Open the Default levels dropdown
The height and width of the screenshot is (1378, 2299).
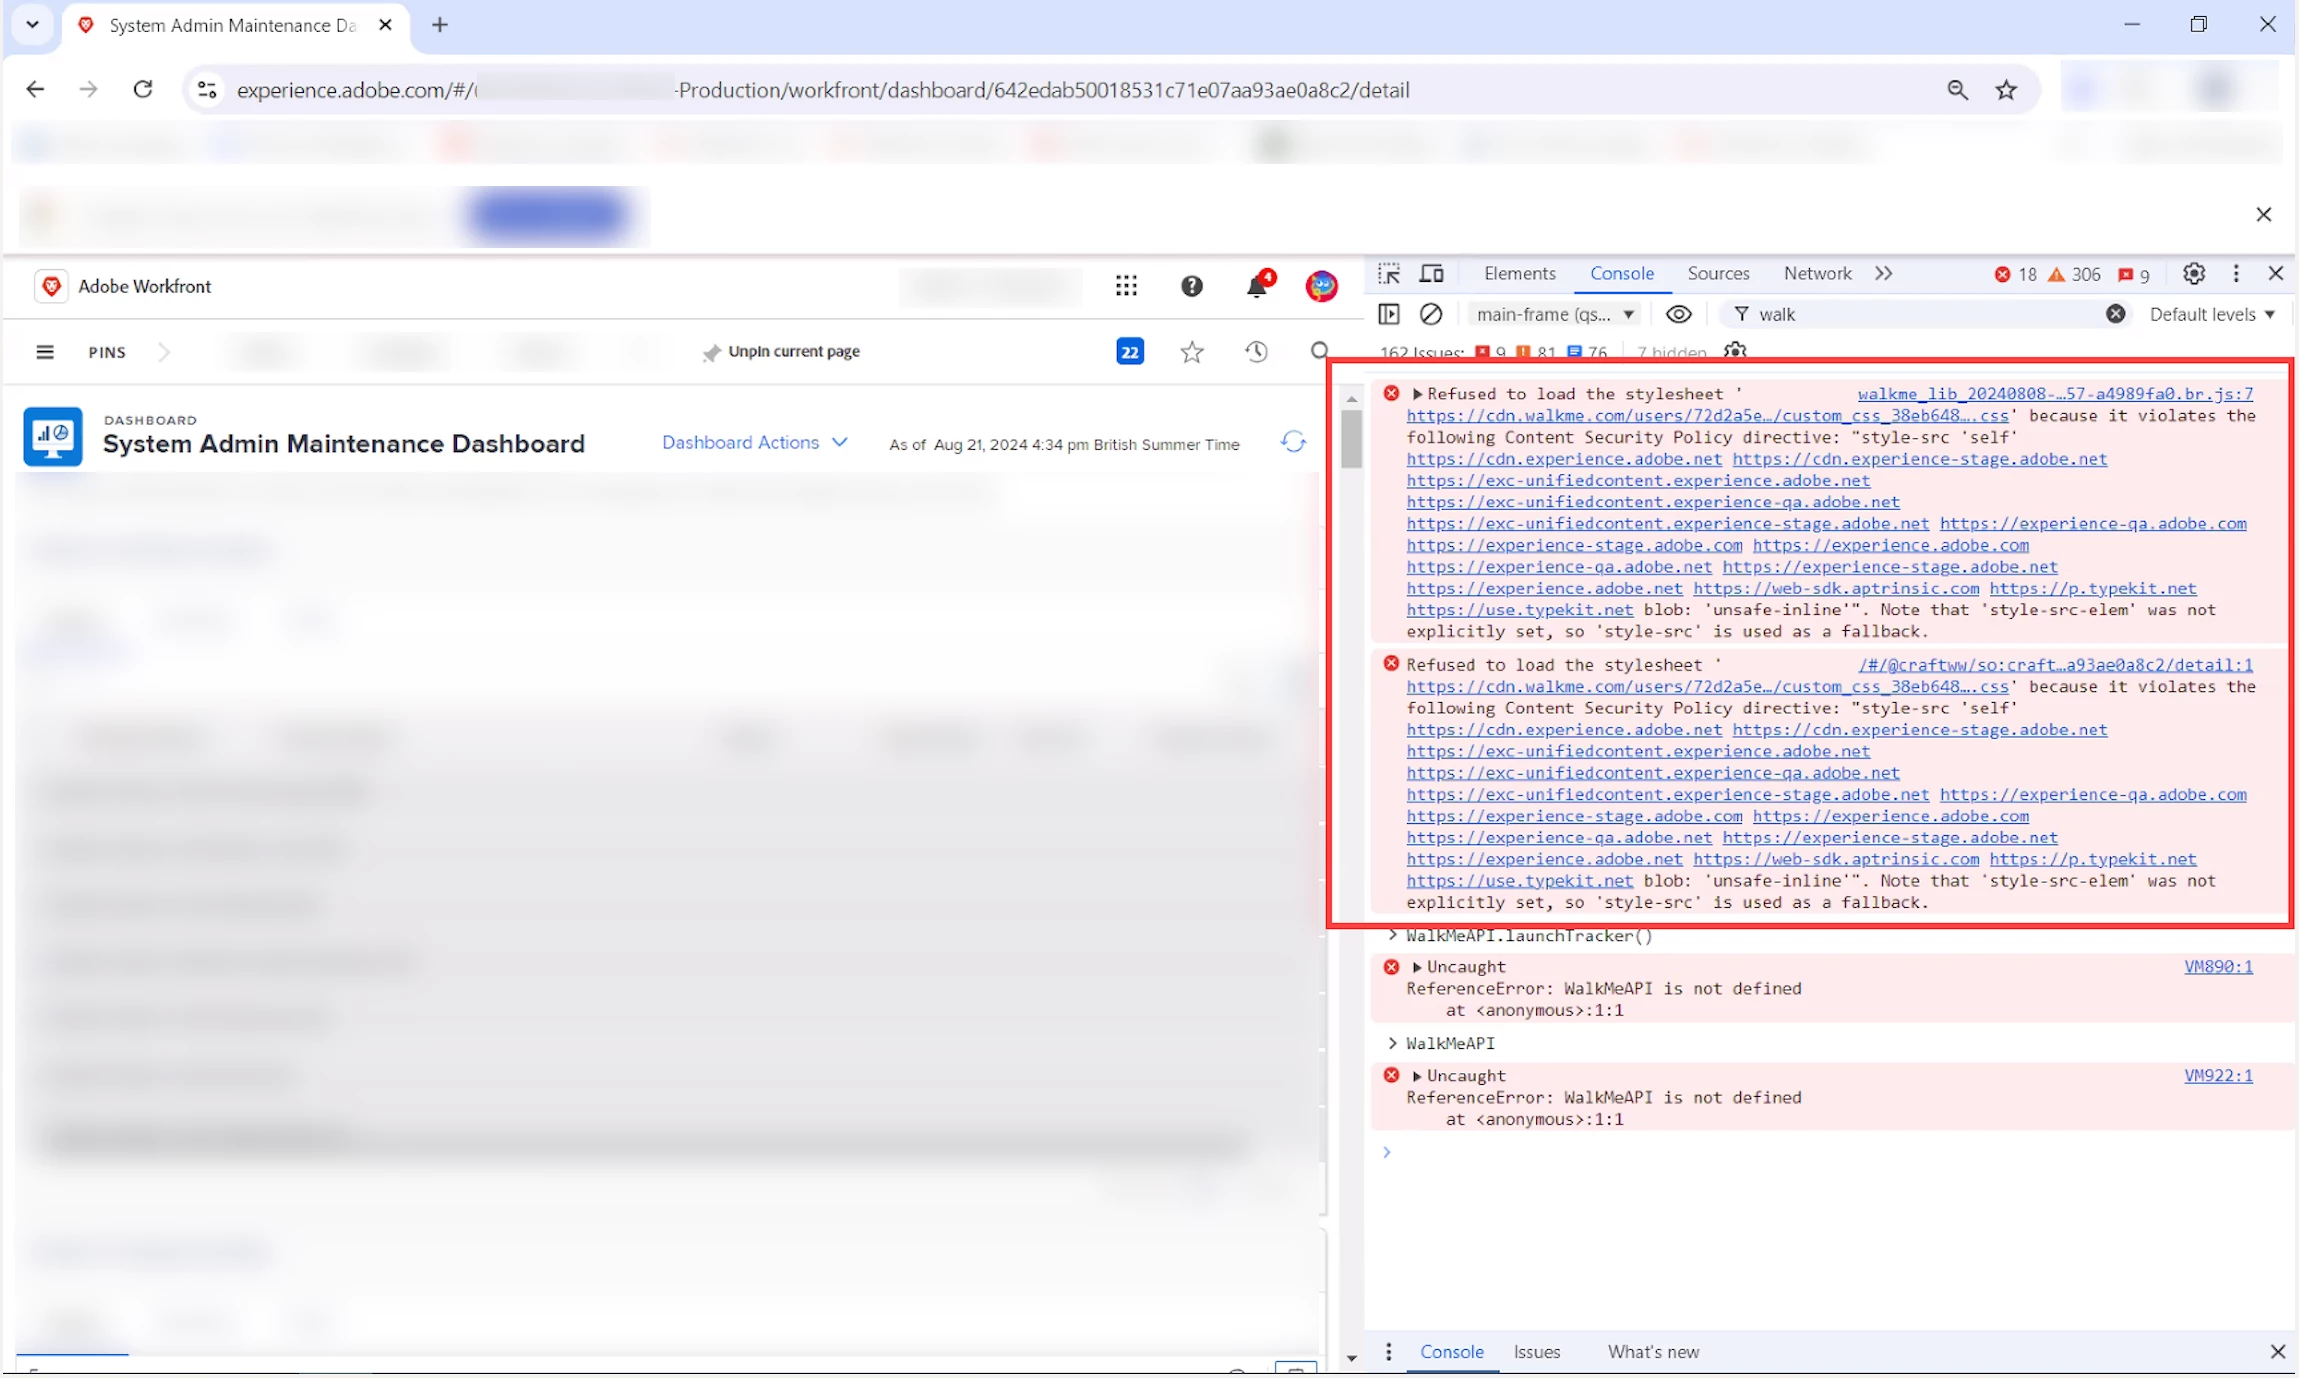pyautogui.click(x=2212, y=314)
